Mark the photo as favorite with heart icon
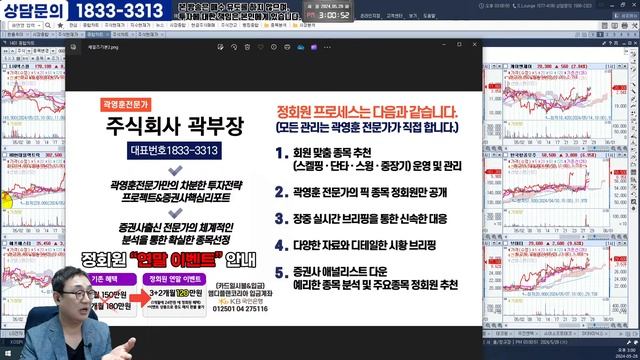Screen dimensions: 640x360 pos(260,47)
